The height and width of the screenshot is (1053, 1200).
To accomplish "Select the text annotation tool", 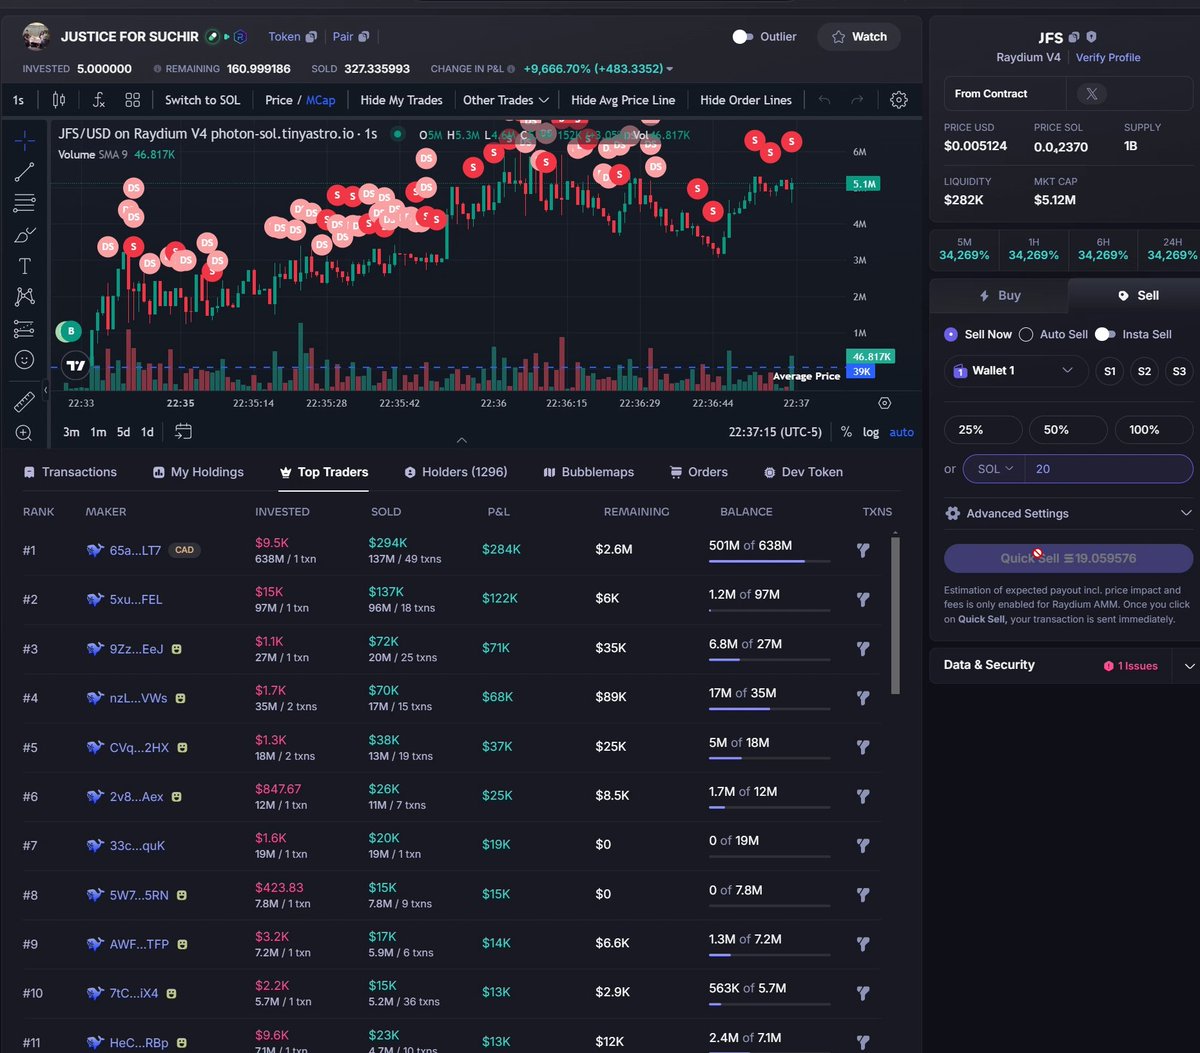I will [25, 266].
